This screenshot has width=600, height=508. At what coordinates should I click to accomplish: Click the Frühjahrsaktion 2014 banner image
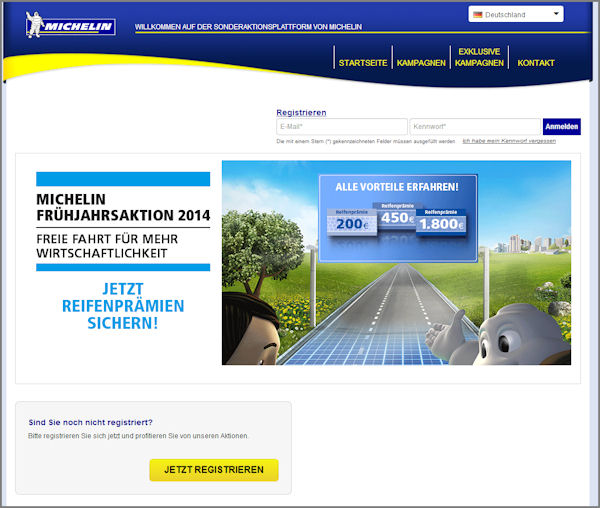click(x=396, y=262)
